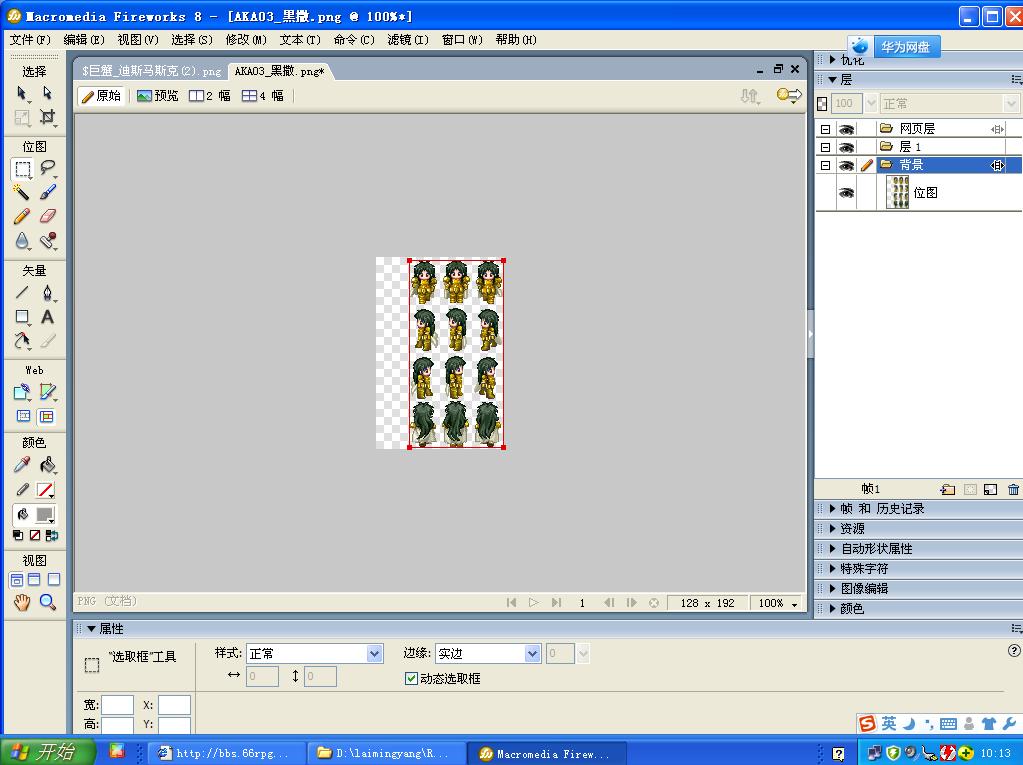Select the Crop tool
Screen dimensions: 1023x765
(x=48, y=117)
